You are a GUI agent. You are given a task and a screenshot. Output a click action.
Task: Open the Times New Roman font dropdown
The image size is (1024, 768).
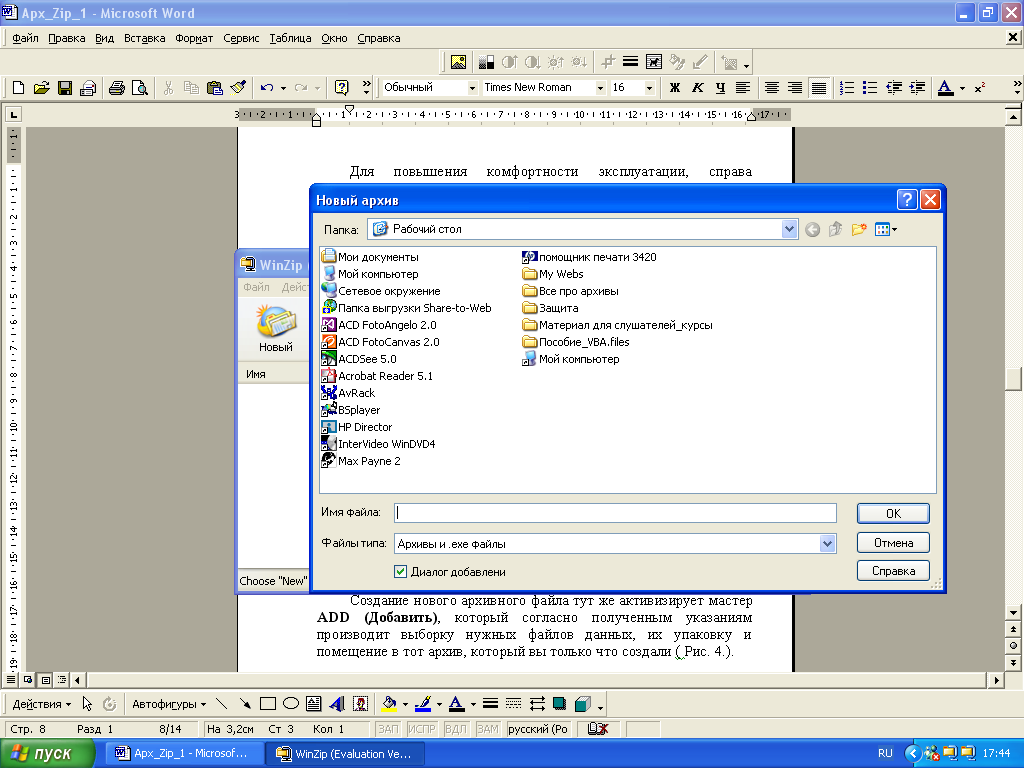(x=600, y=88)
